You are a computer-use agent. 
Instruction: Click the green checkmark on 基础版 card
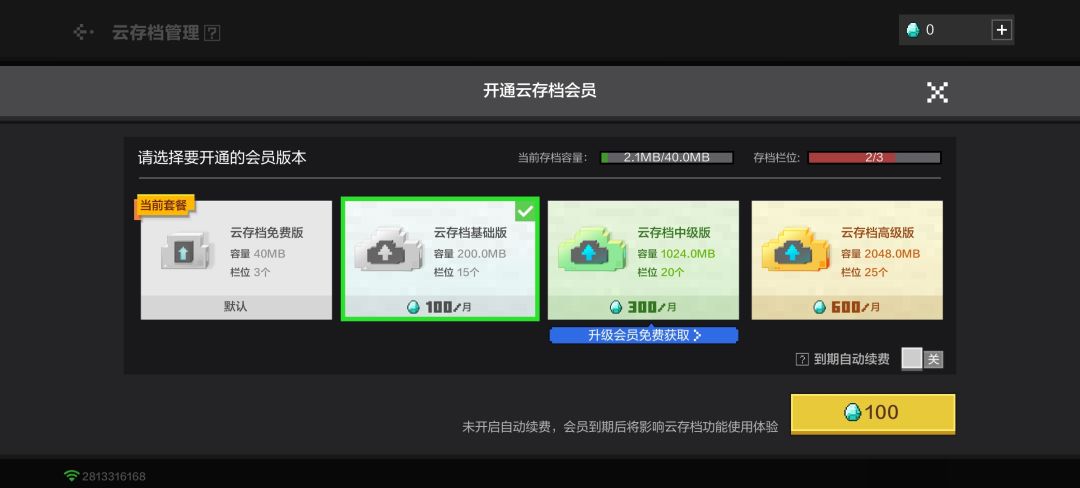(526, 211)
